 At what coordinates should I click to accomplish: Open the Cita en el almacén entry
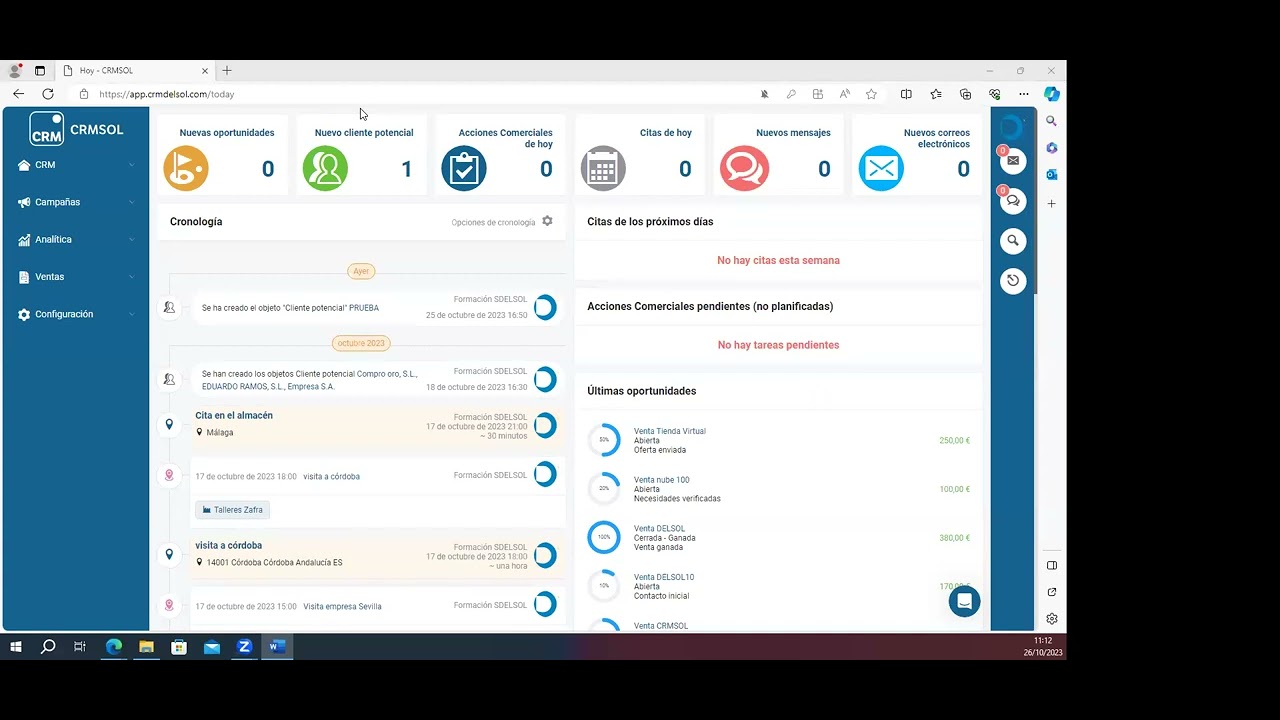(234, 416)
